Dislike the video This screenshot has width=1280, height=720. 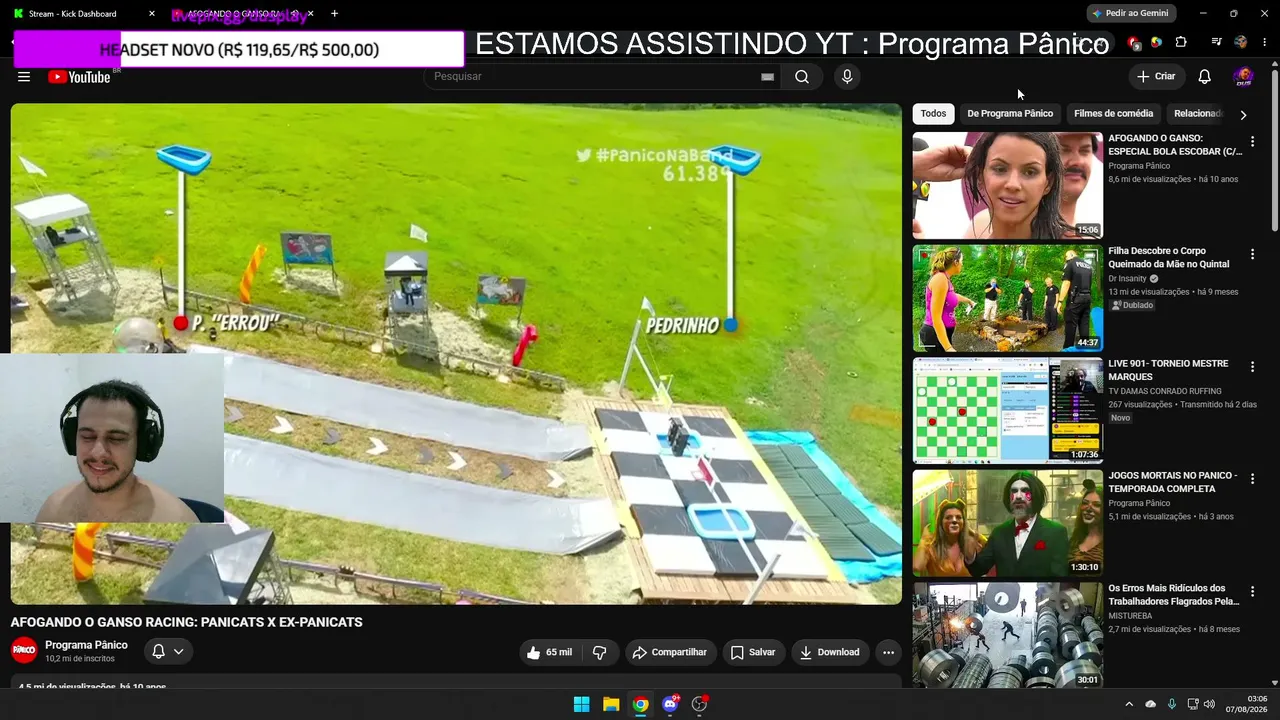pos(600,653)
